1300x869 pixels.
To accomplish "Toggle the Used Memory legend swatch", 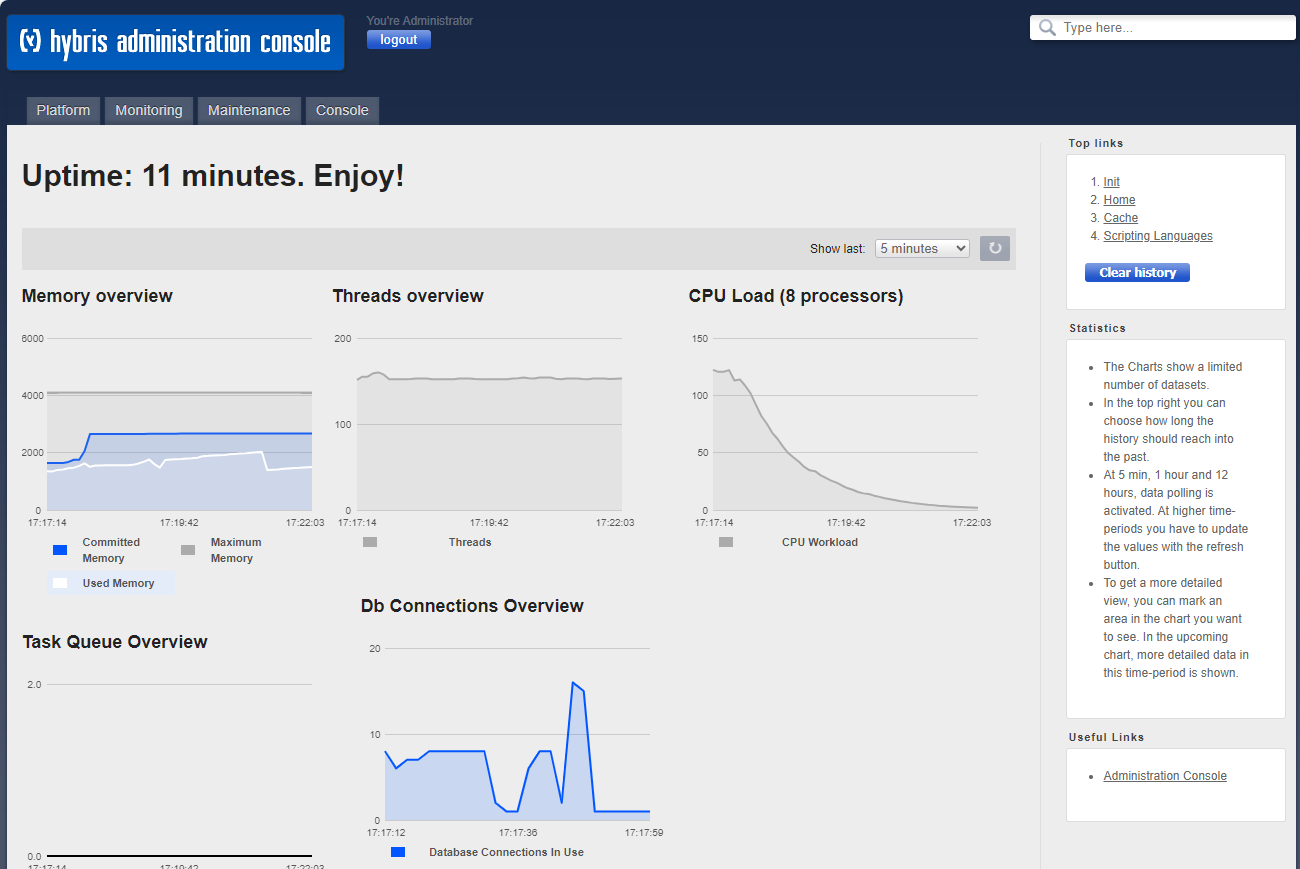I will pyautogui.click(x=60, y=583).
